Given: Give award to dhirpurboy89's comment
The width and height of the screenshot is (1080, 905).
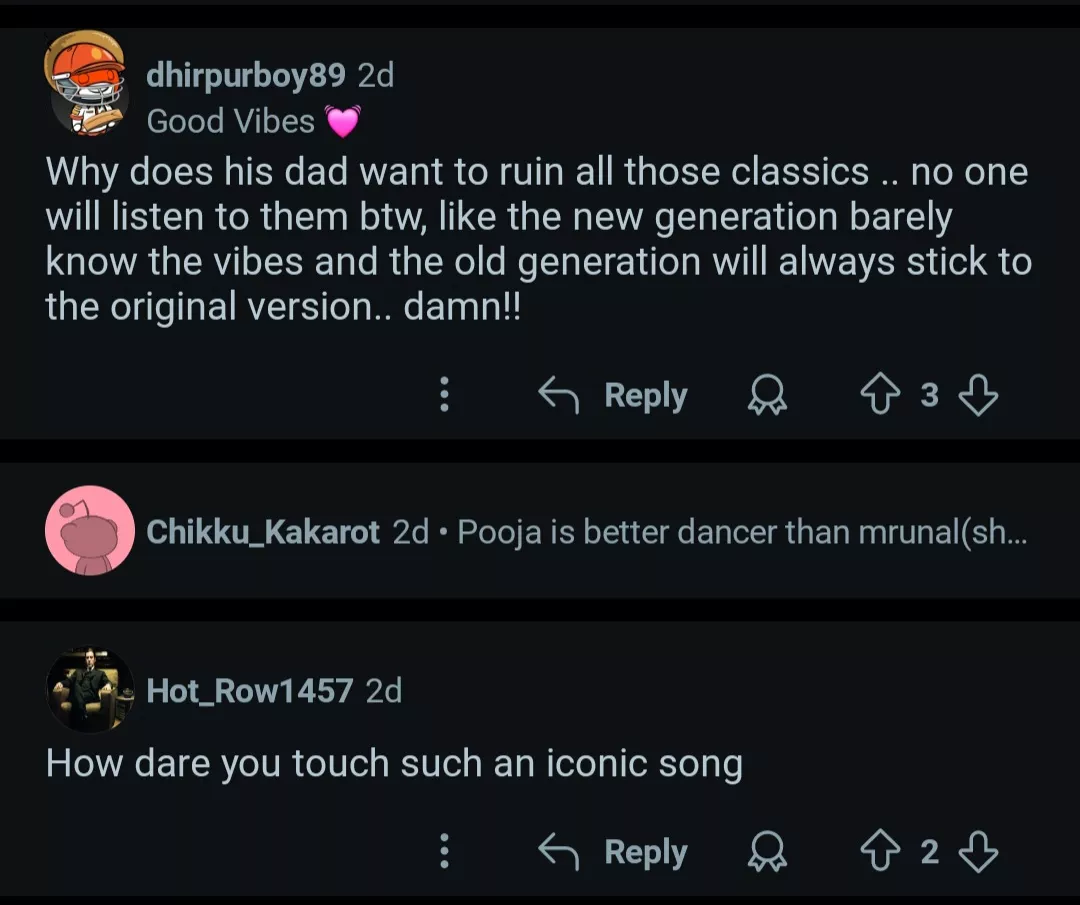Looking at the screenshot, I should (x=768, y=396).
